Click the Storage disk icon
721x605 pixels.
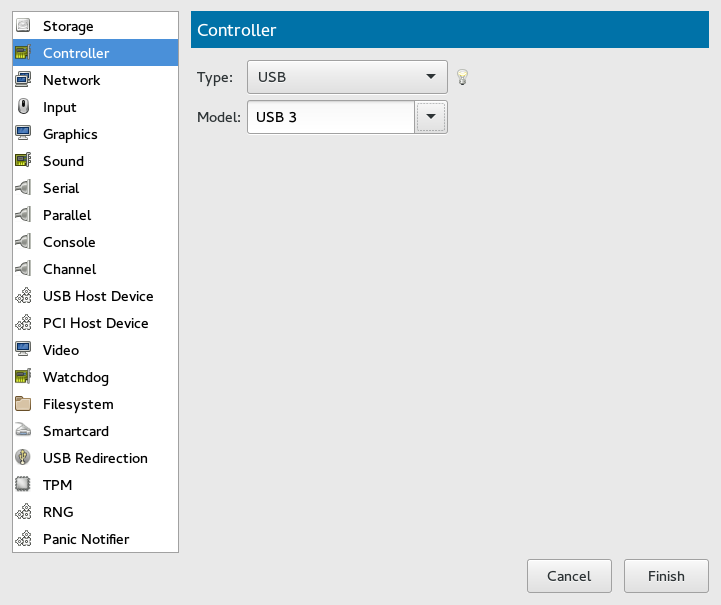tap(24, 26)
